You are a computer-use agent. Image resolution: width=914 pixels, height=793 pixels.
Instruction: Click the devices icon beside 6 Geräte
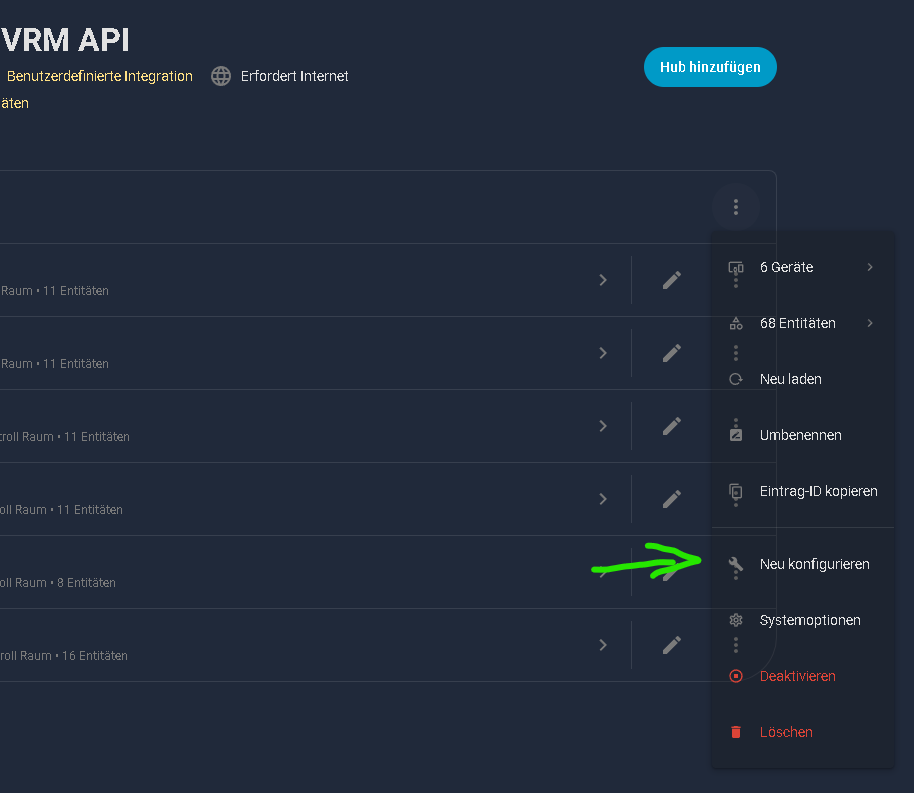pos(736,268)
